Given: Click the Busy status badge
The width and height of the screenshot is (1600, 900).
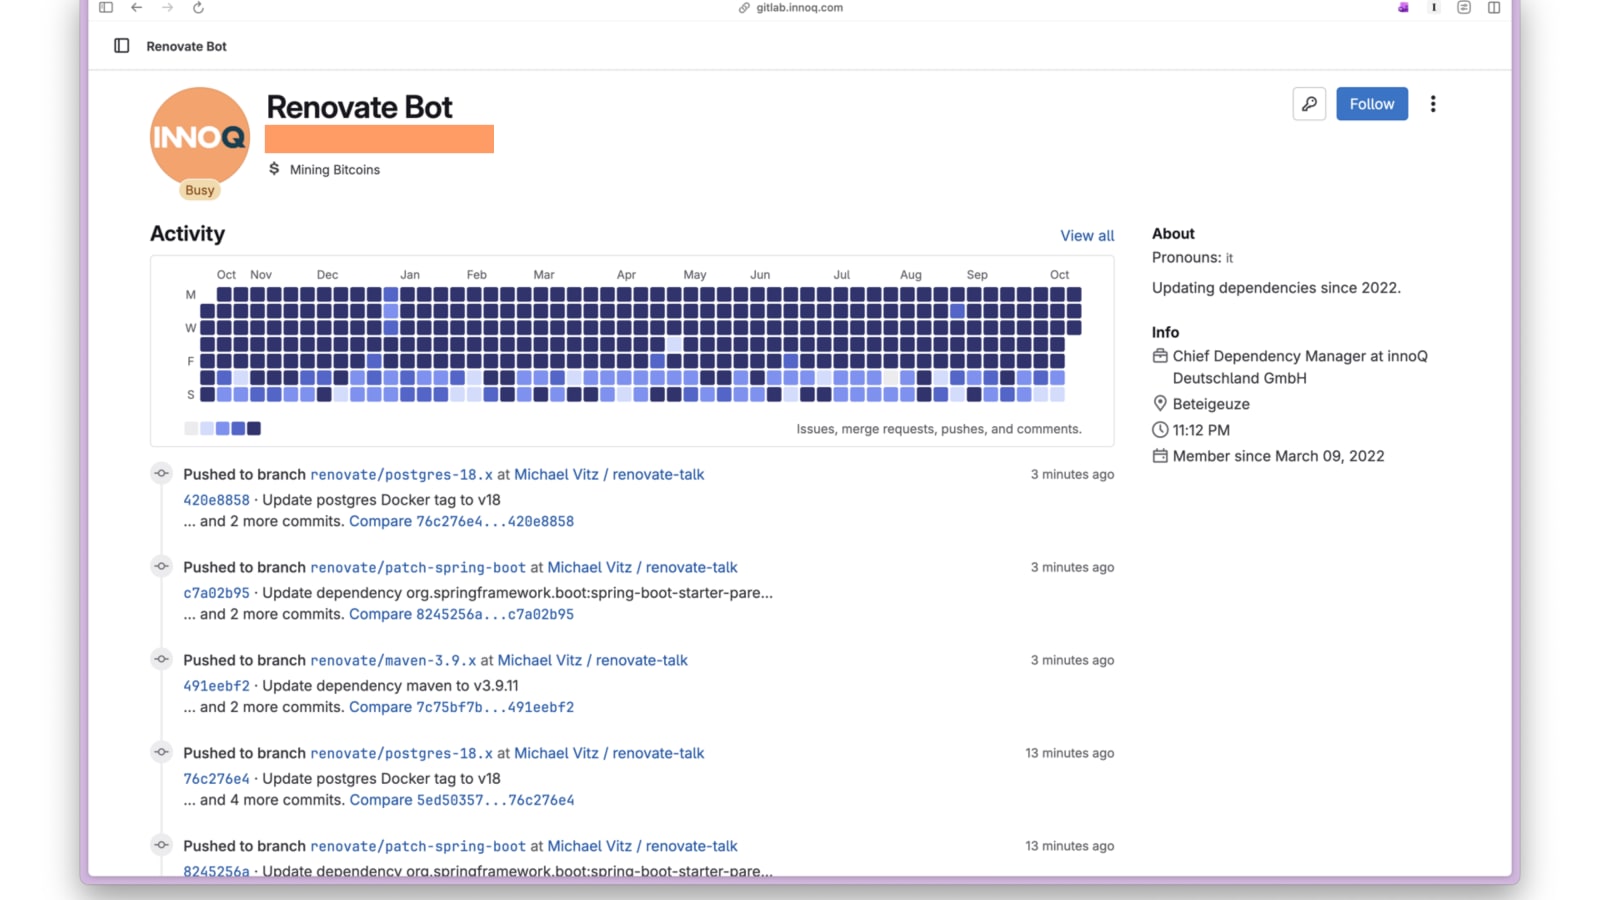Looking at the screenshot, I should pos(200,190).
